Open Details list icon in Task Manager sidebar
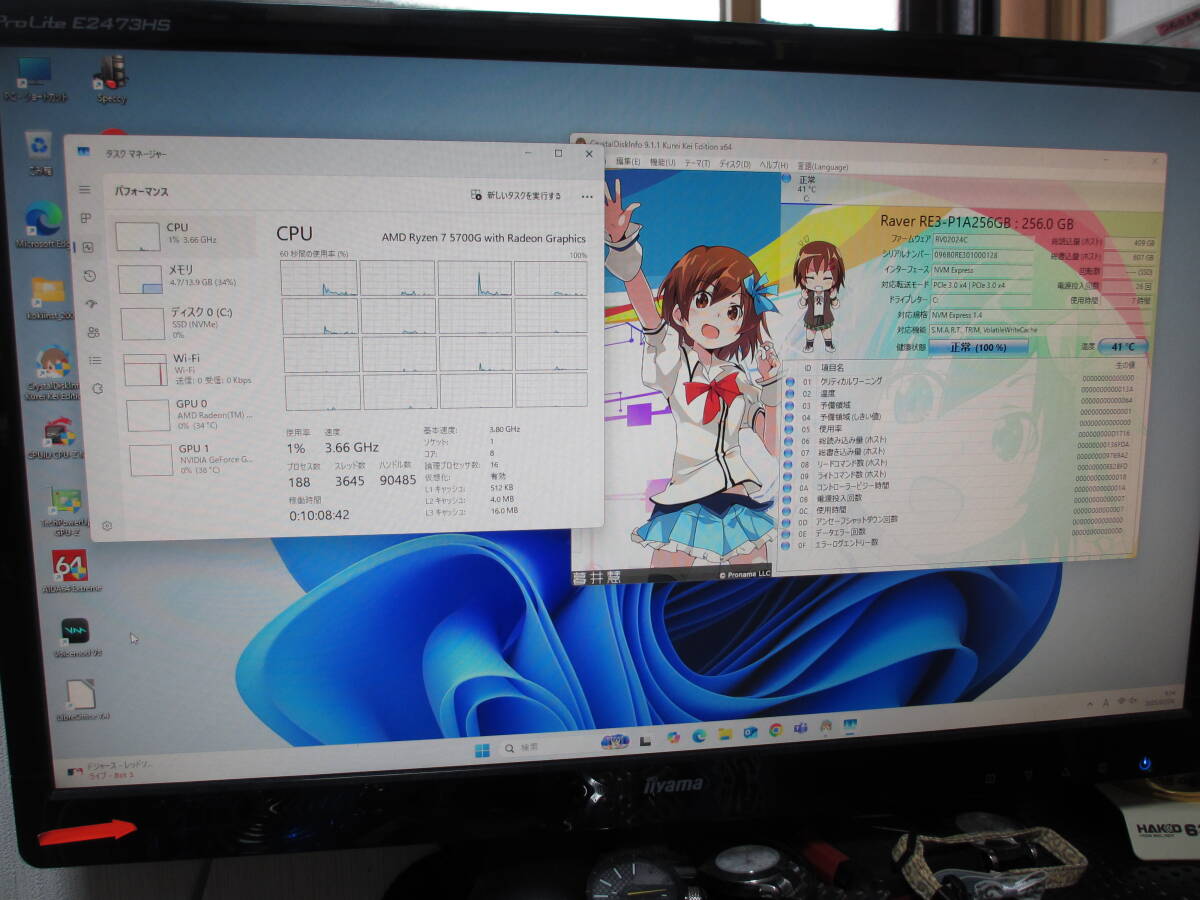This screenshot has height=900, width=1200. pyautogui.click(x=96, y=360)
